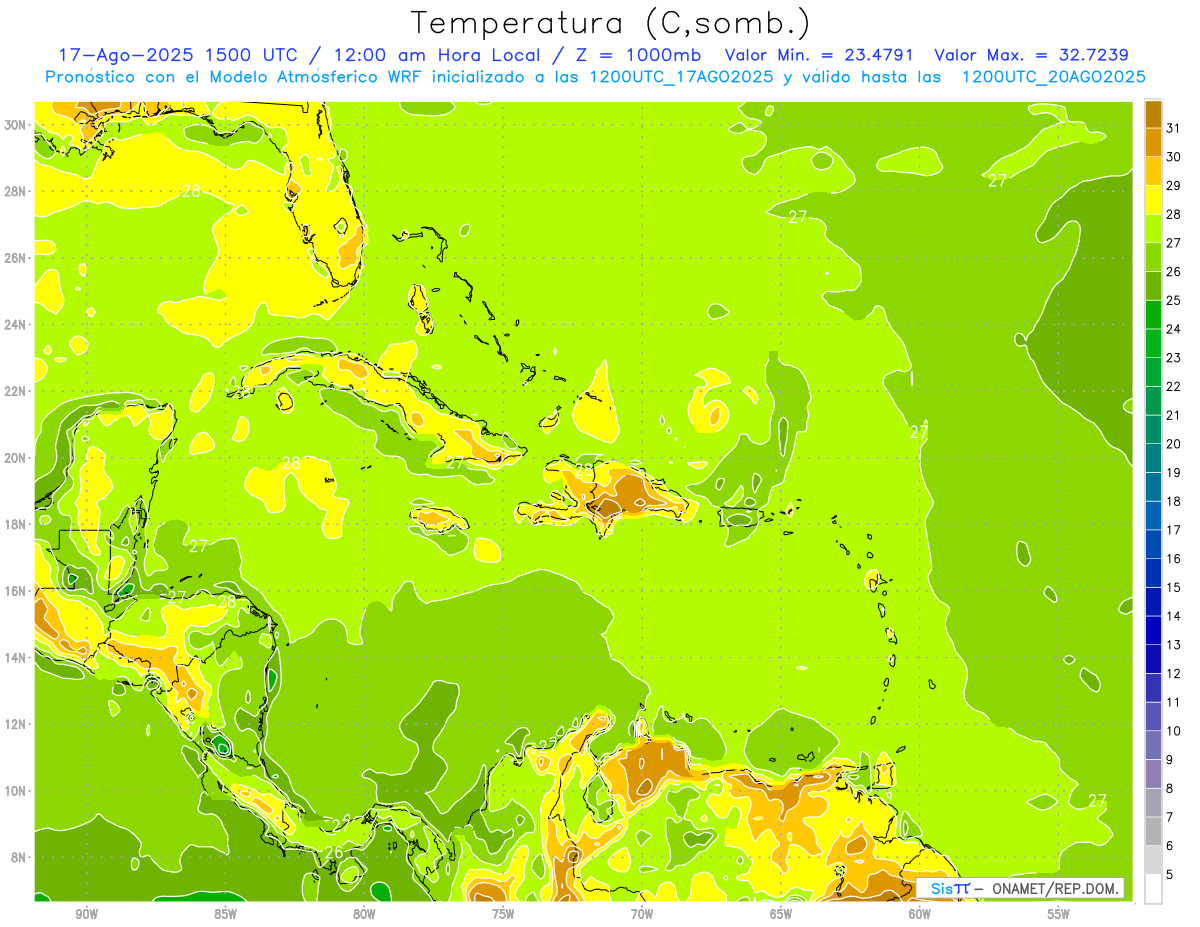
Task: Select the "Valor Max. = 32.7239" value
Action: pos(1033,54)
